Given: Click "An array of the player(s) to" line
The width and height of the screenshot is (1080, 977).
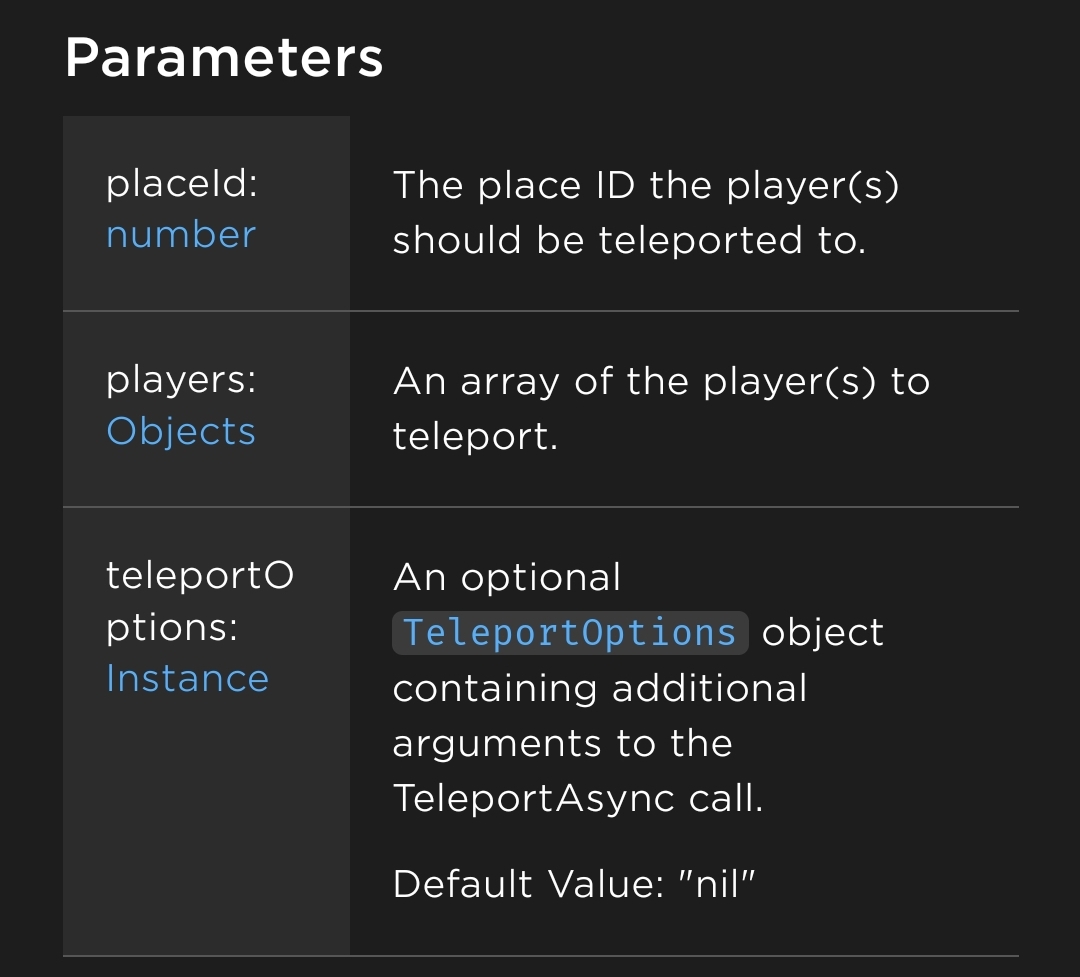Looking at the screenshot, I should [x=660, y=381].
